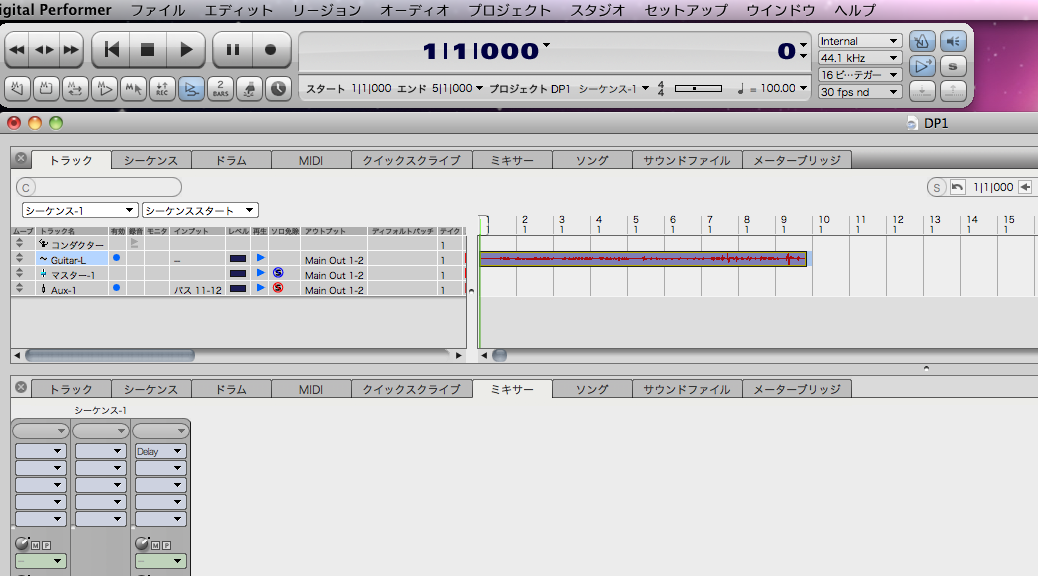Toggle enable dot for Aux-1 track
The width and height of the screenshot is (1038, 576).
pos(117,287)
